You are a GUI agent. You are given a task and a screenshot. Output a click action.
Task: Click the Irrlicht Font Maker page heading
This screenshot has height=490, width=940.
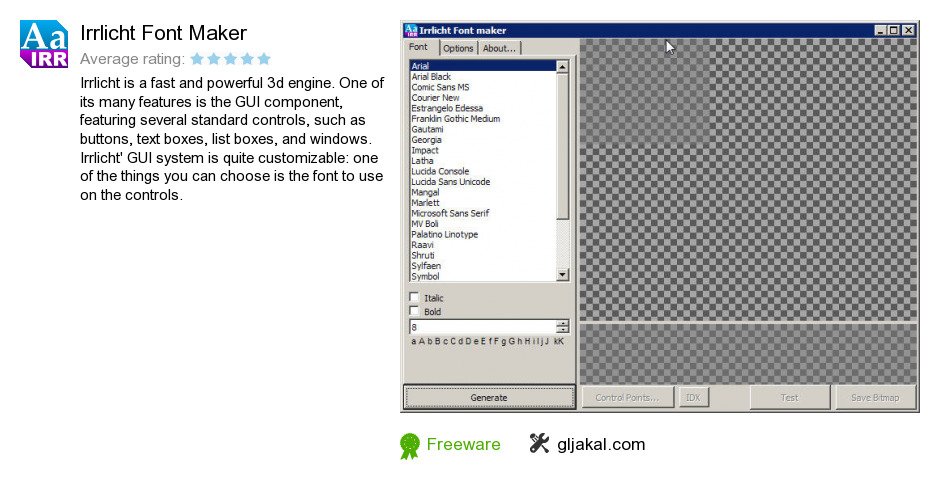click(163, 33)
